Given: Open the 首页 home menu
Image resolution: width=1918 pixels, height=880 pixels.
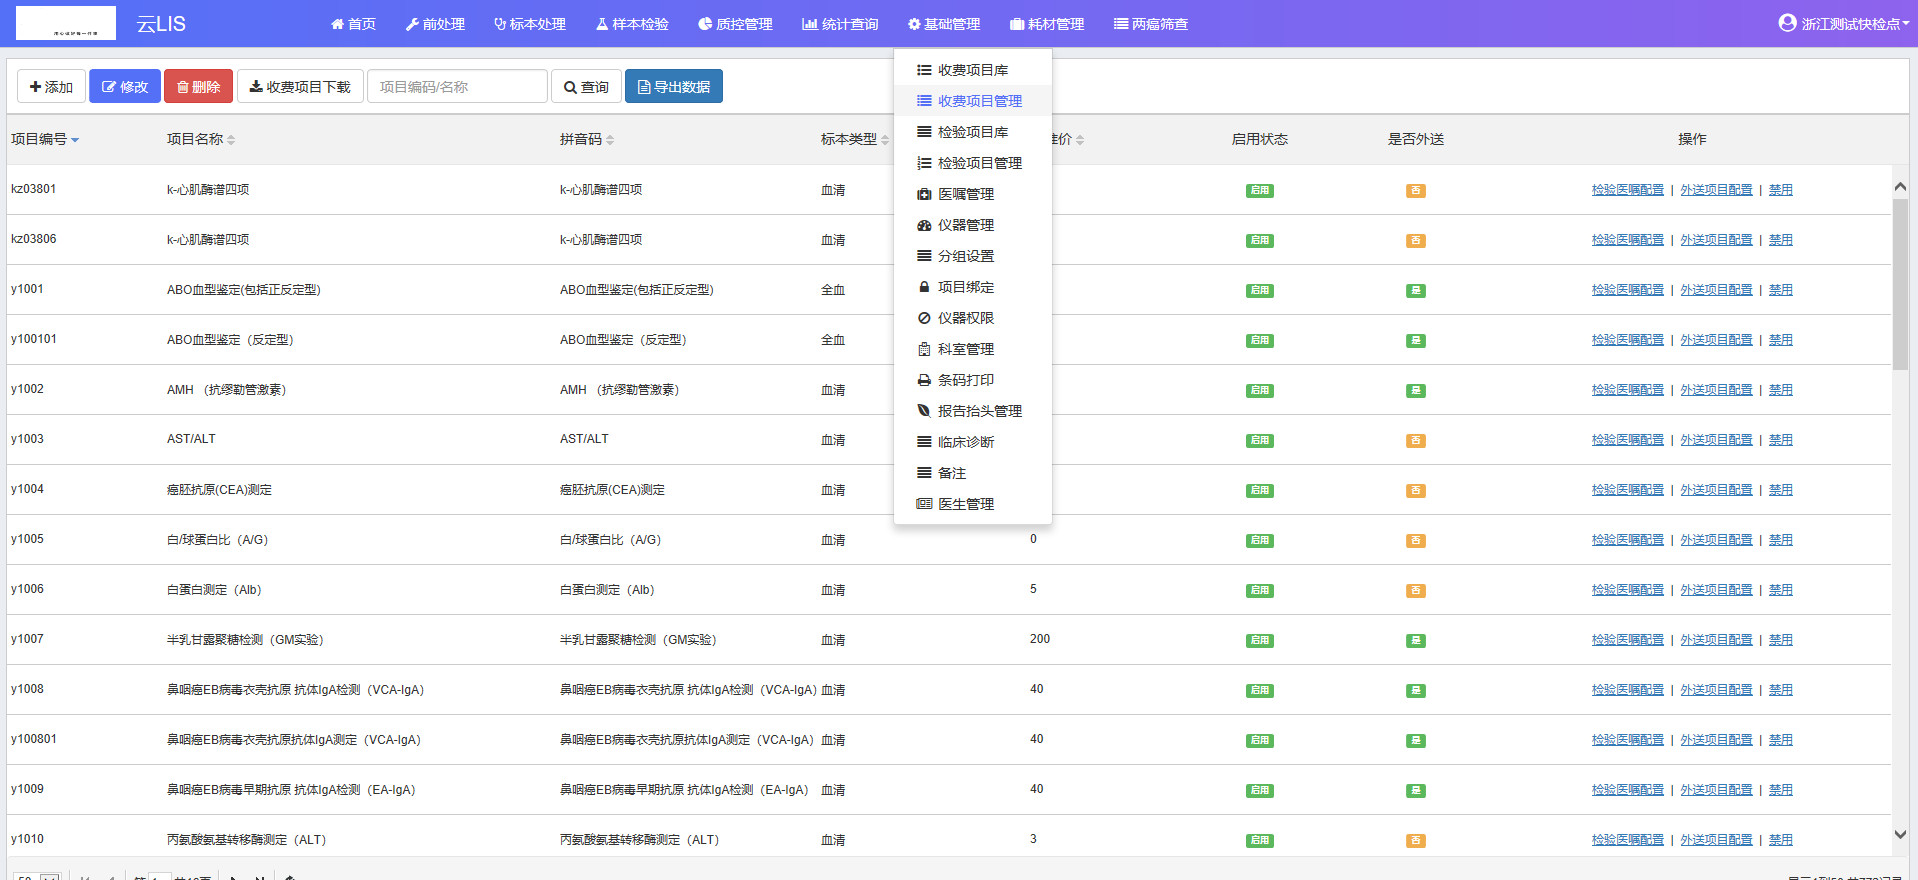Looking at the screenshot, I should tap(353, 24).
